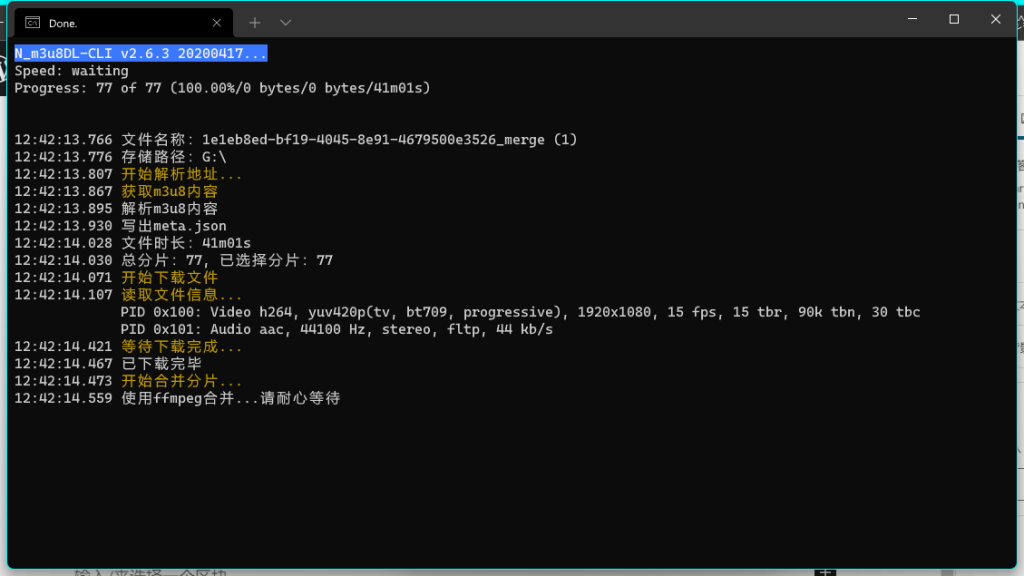The height and width of the screenshot is (576, 1024).
Task: Click the Speed: waiting status line
Action: (x=71, y=71)
